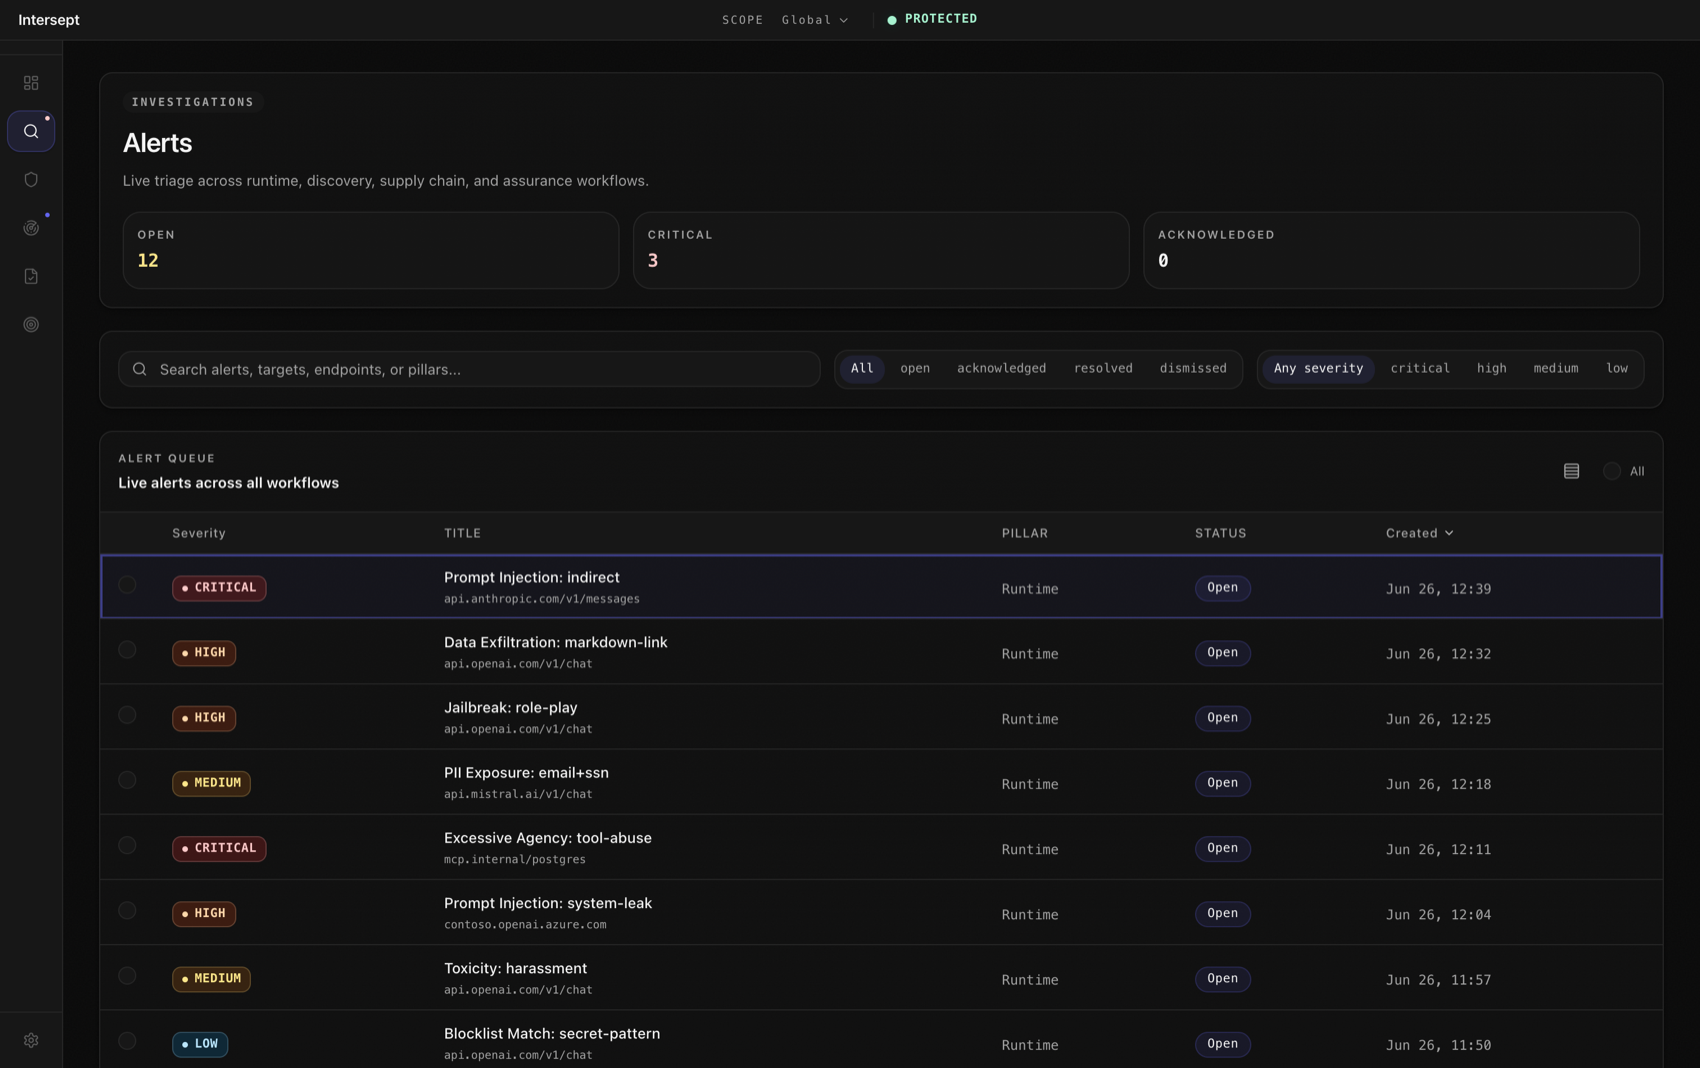Click CRITICAL badge on Prompt Injection: indirect row
This screenshot has width=1700, height=1068.
(x=219, y=588)
